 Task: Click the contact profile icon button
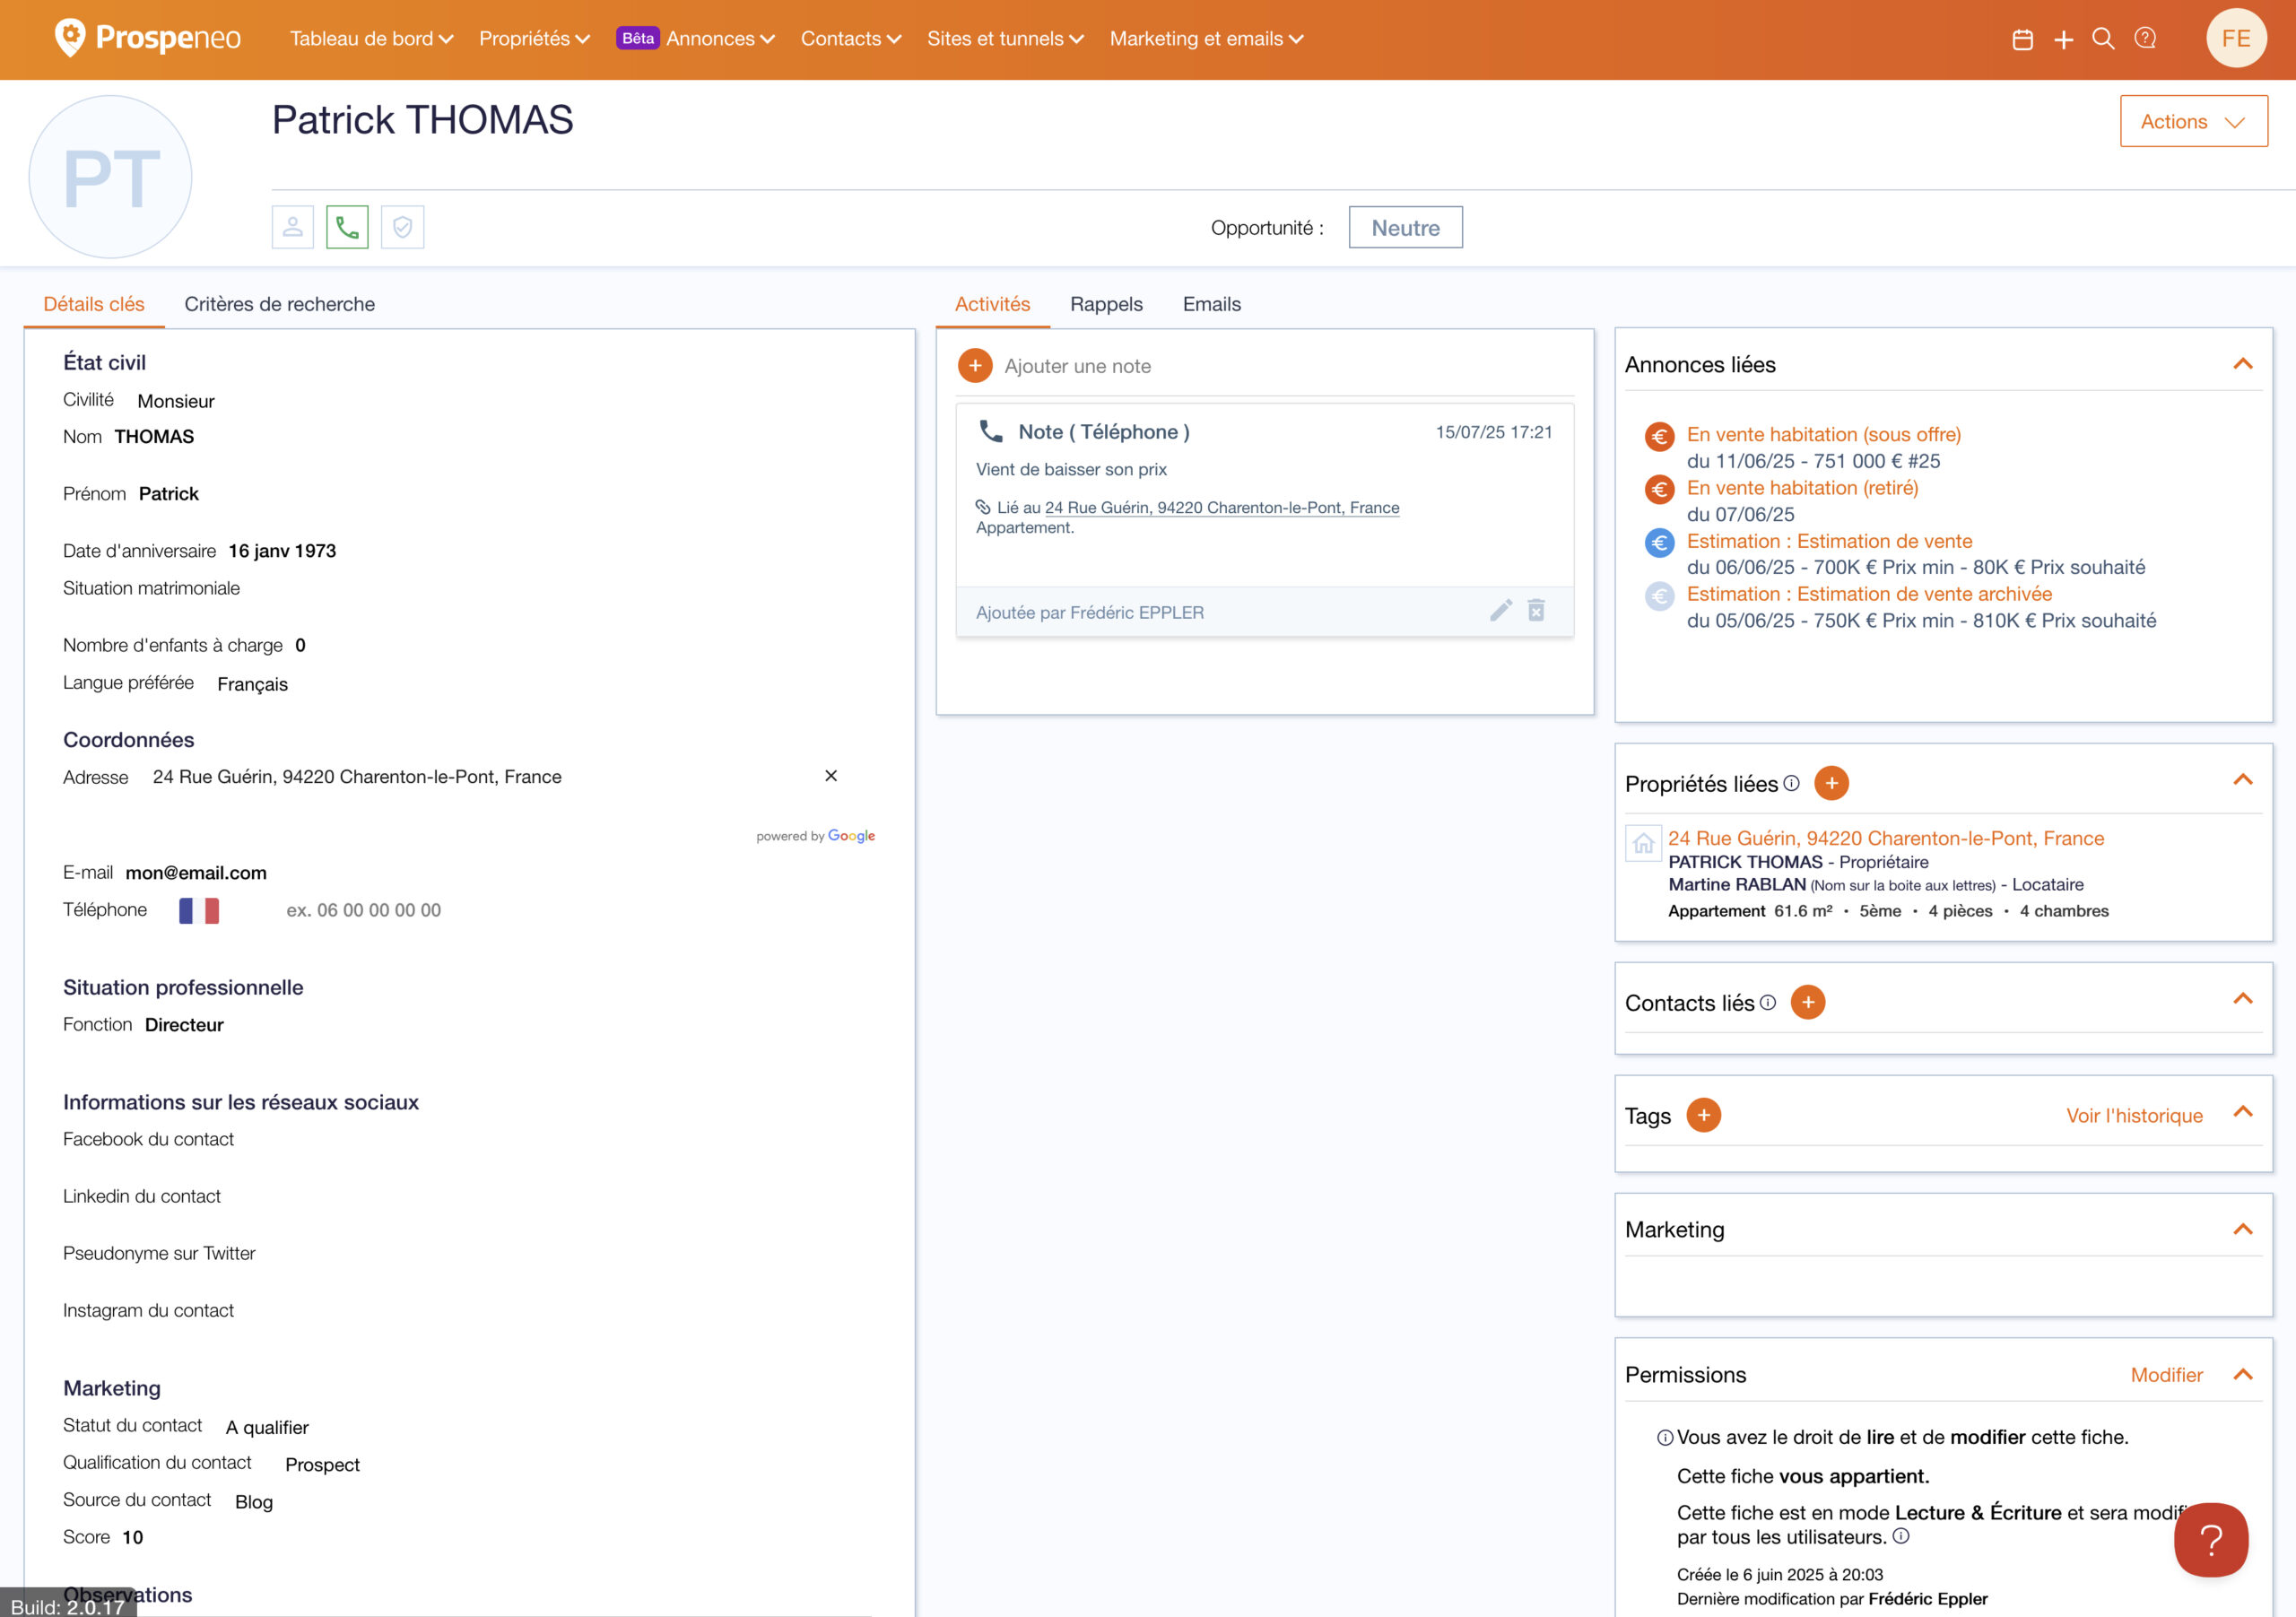pyautogui.click(x=293, y=227)
